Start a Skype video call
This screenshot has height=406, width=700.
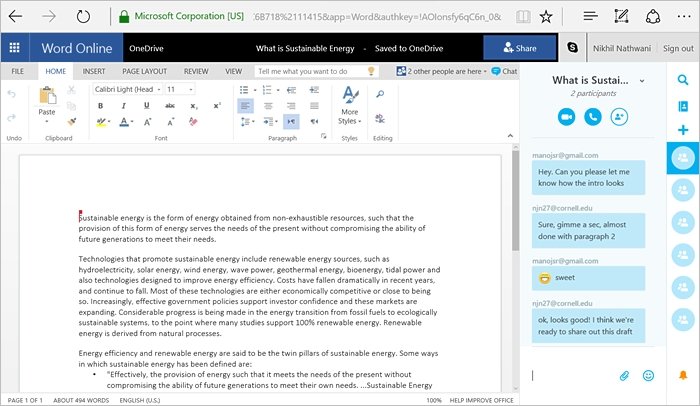coord(567,117)
